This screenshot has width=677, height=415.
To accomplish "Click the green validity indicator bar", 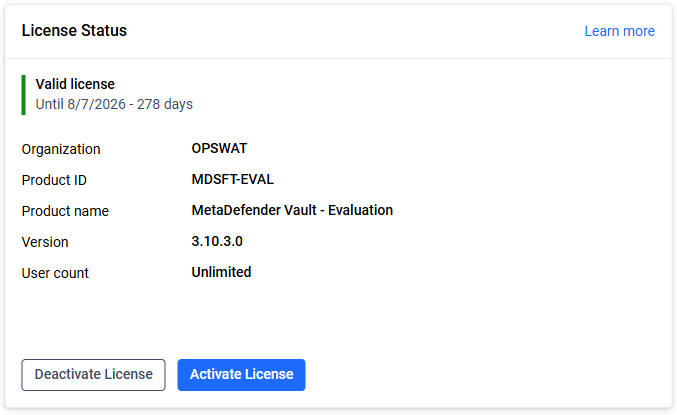I will click(x=23, y=94).
